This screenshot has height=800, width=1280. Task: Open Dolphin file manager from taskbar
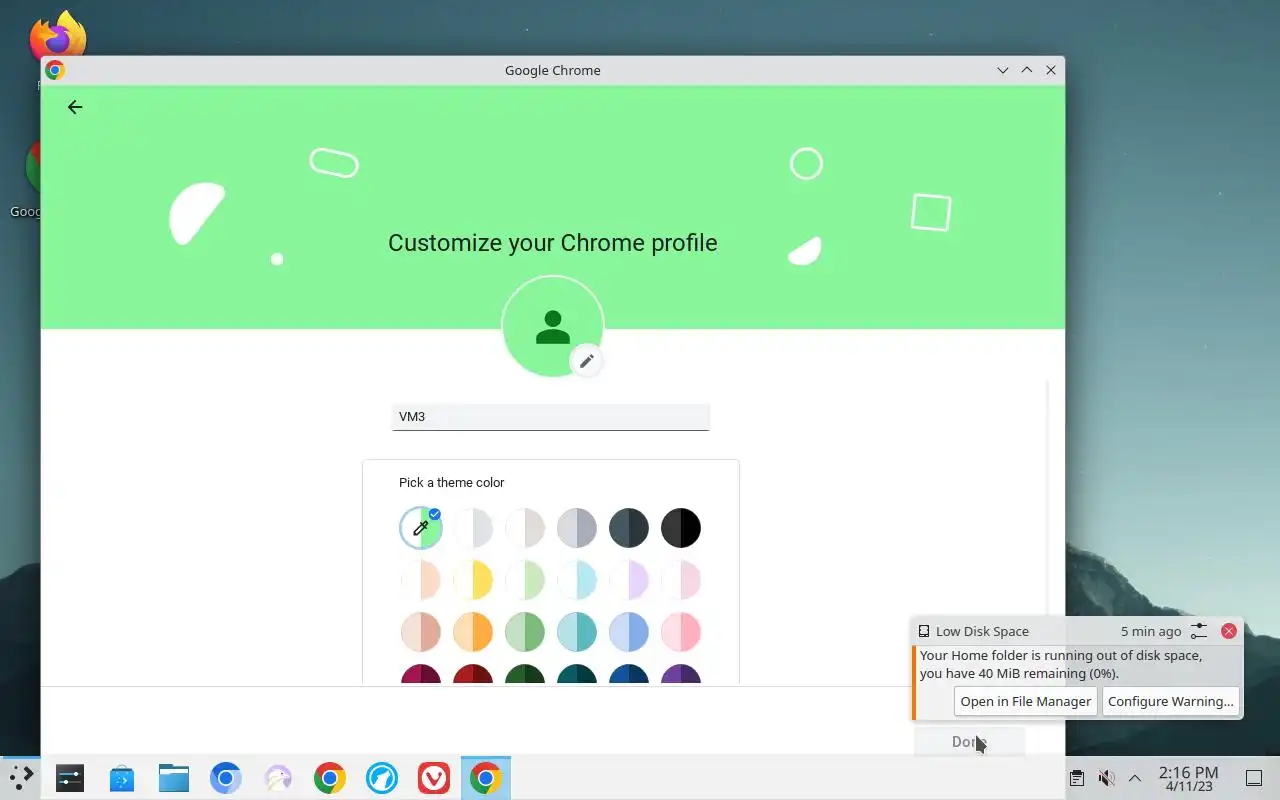coord(174,778)
